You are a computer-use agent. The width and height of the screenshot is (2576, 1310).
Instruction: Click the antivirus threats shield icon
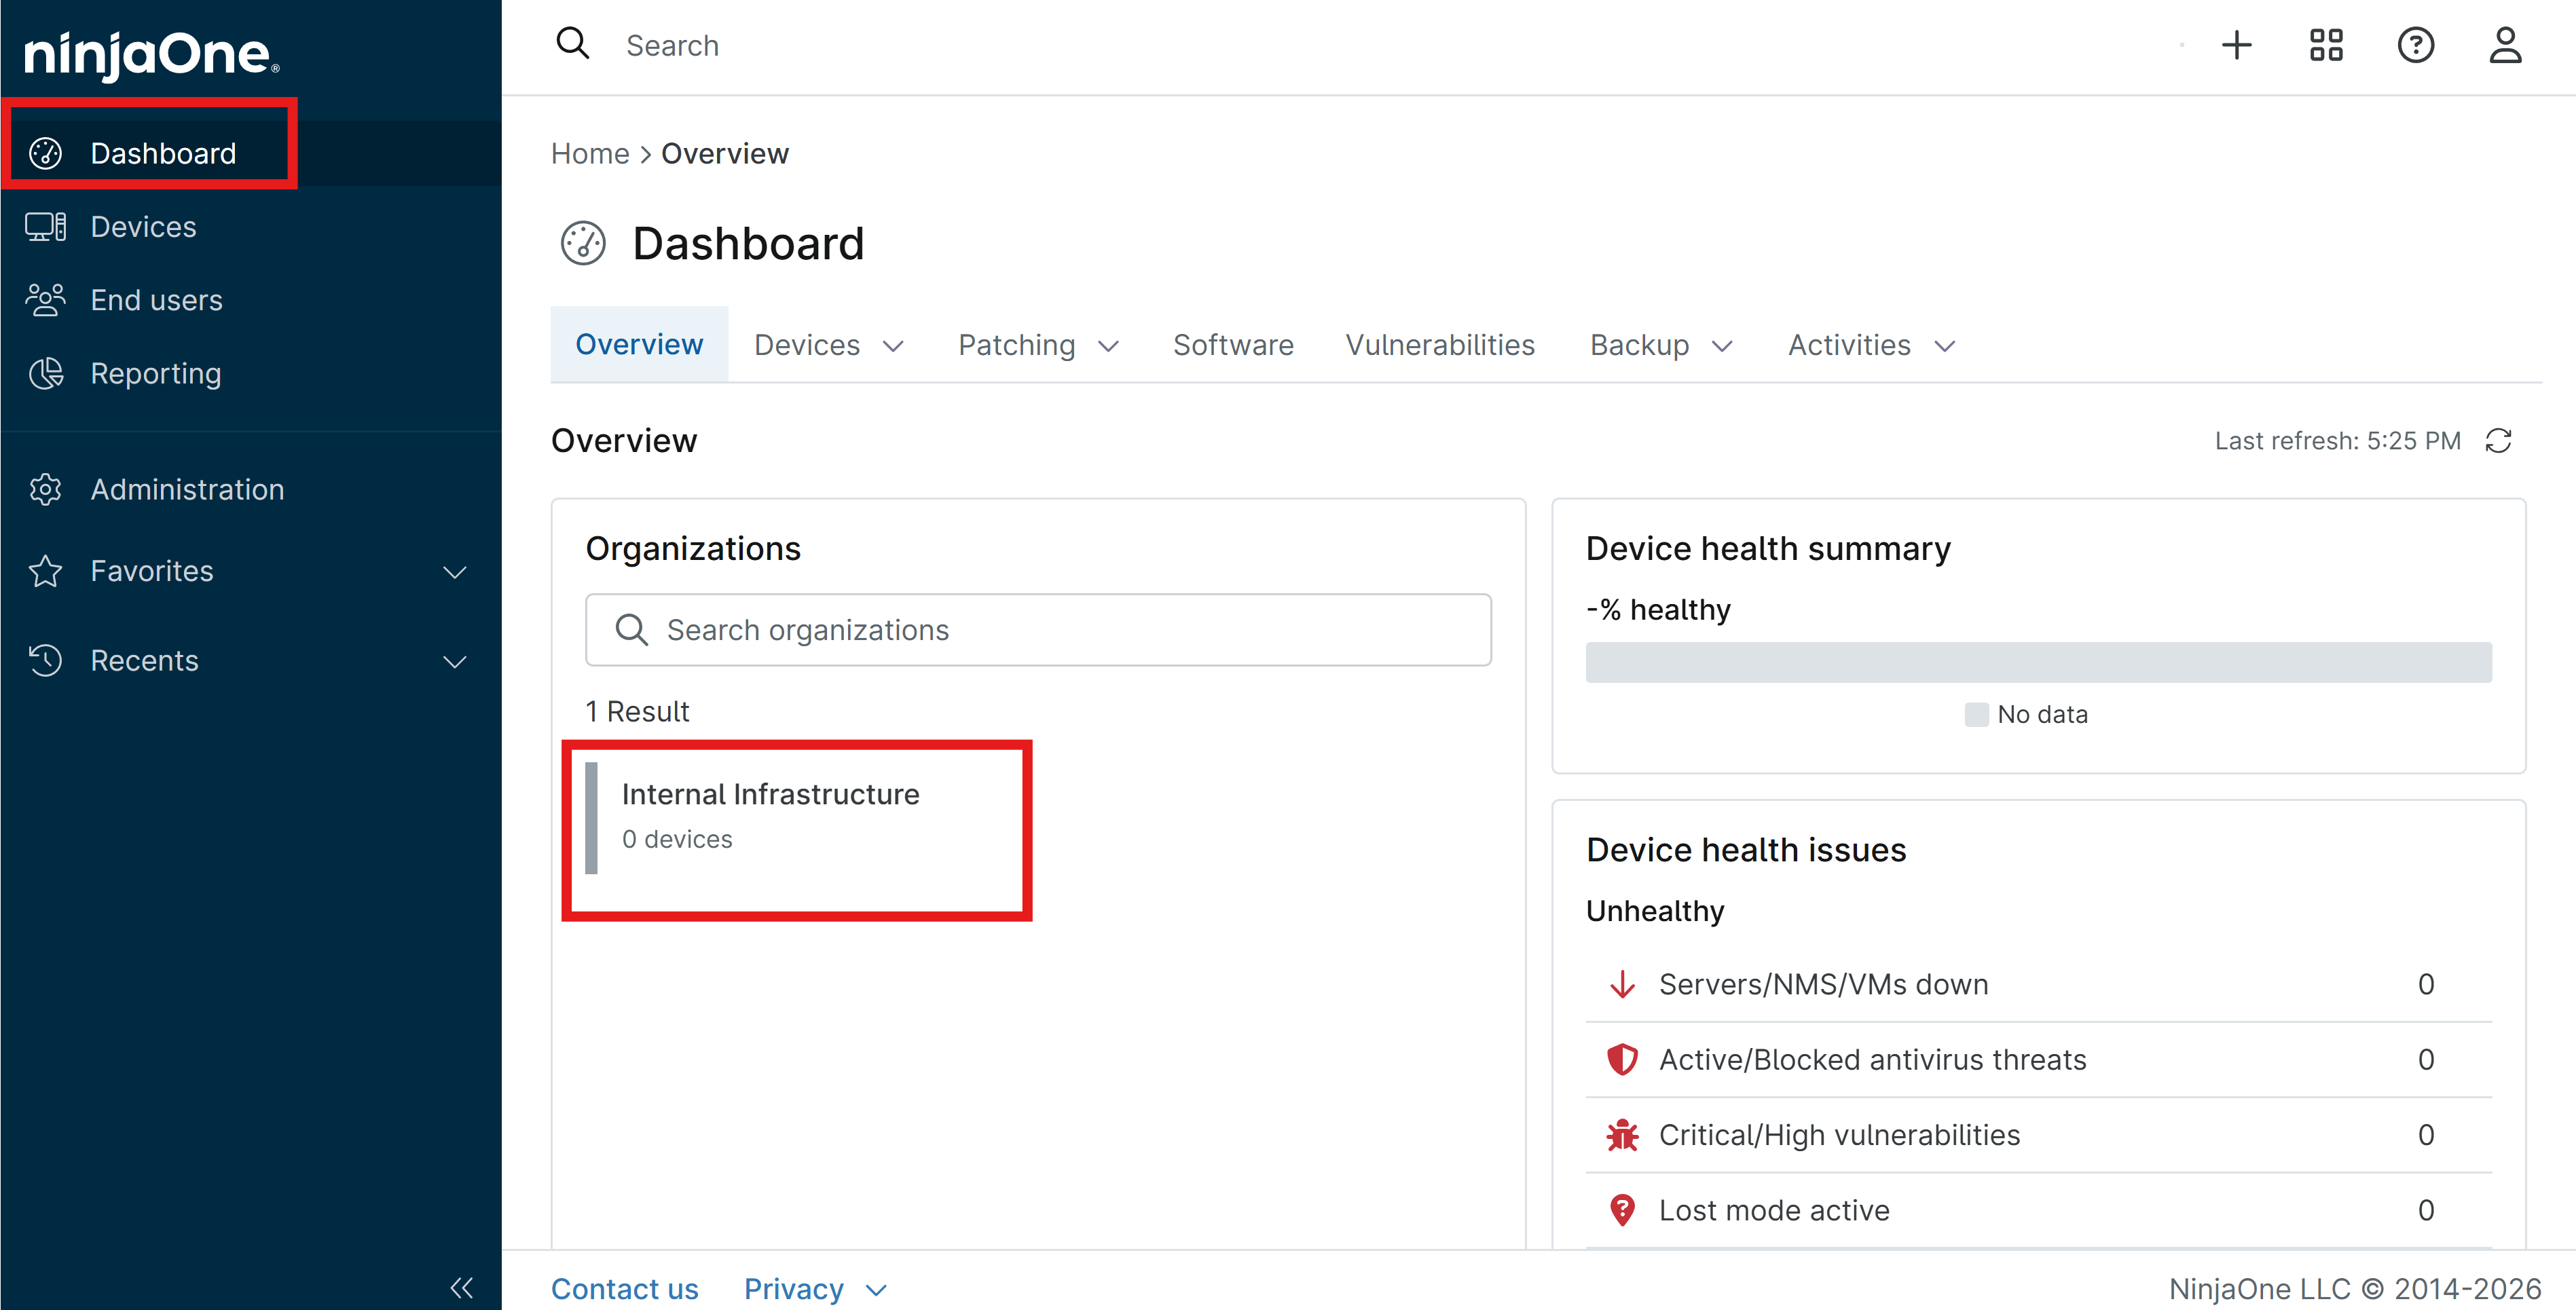1622,1059
